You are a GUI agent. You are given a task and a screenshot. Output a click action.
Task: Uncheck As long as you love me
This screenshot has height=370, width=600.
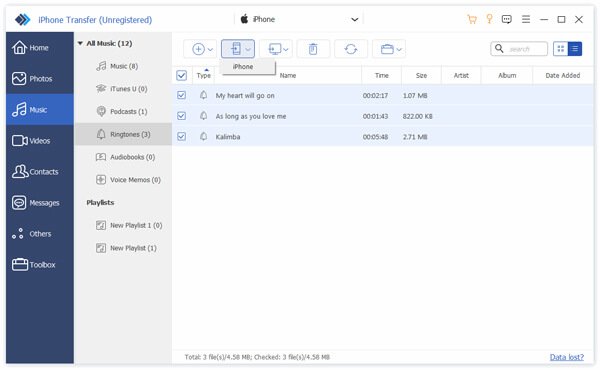tap(181, 116)
